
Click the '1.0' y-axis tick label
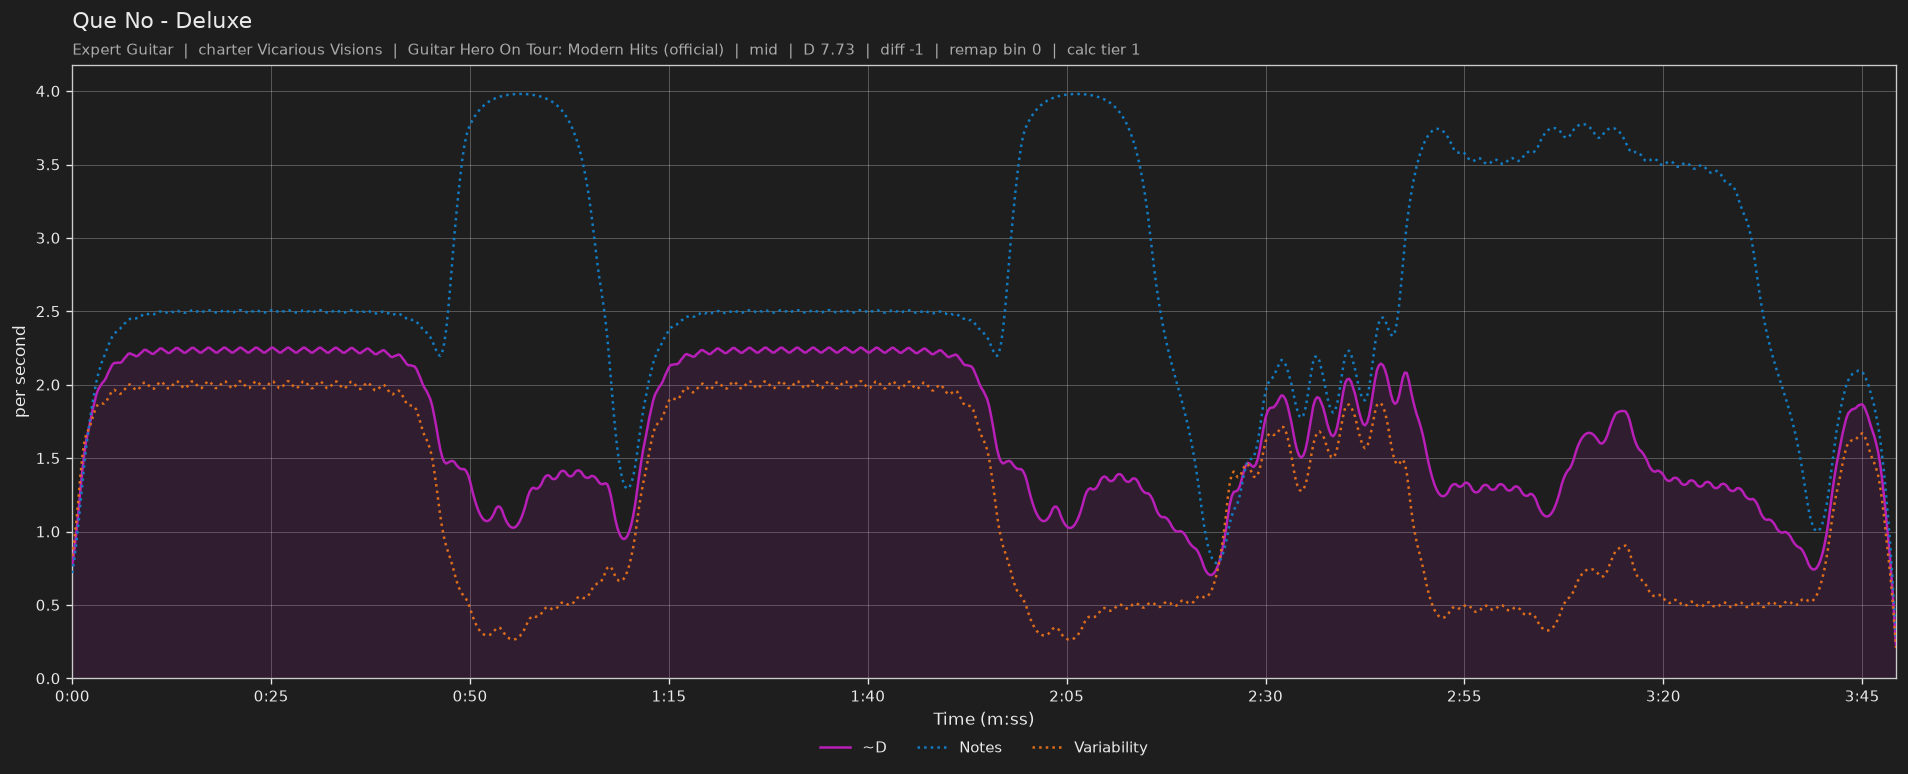(49, 532)
